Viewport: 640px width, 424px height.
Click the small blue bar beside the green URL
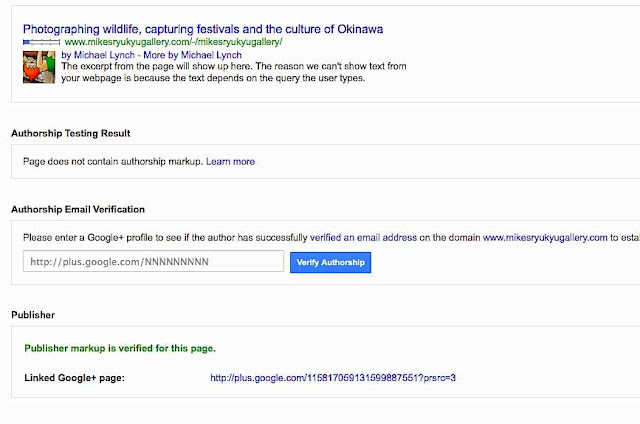click(x=41, y=44)
